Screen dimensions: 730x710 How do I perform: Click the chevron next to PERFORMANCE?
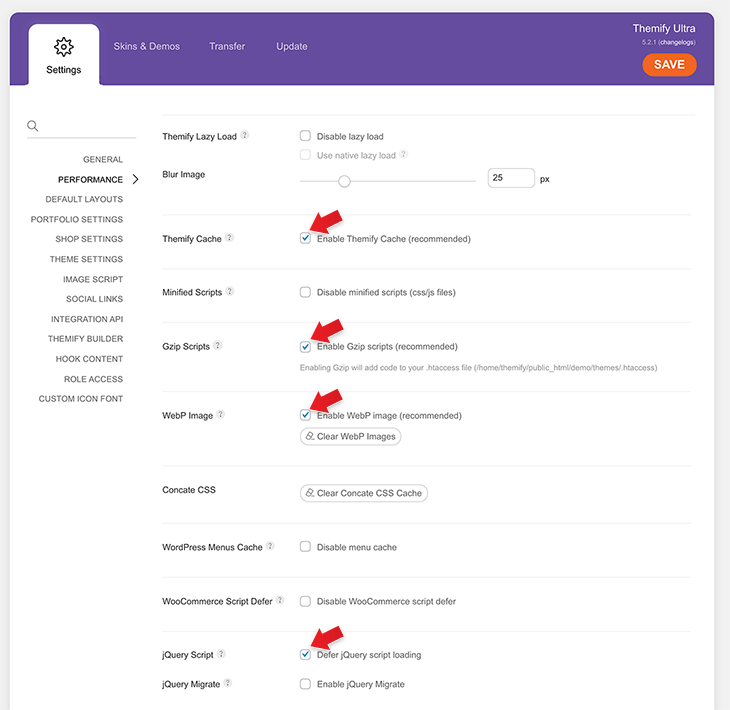point(135,179)
